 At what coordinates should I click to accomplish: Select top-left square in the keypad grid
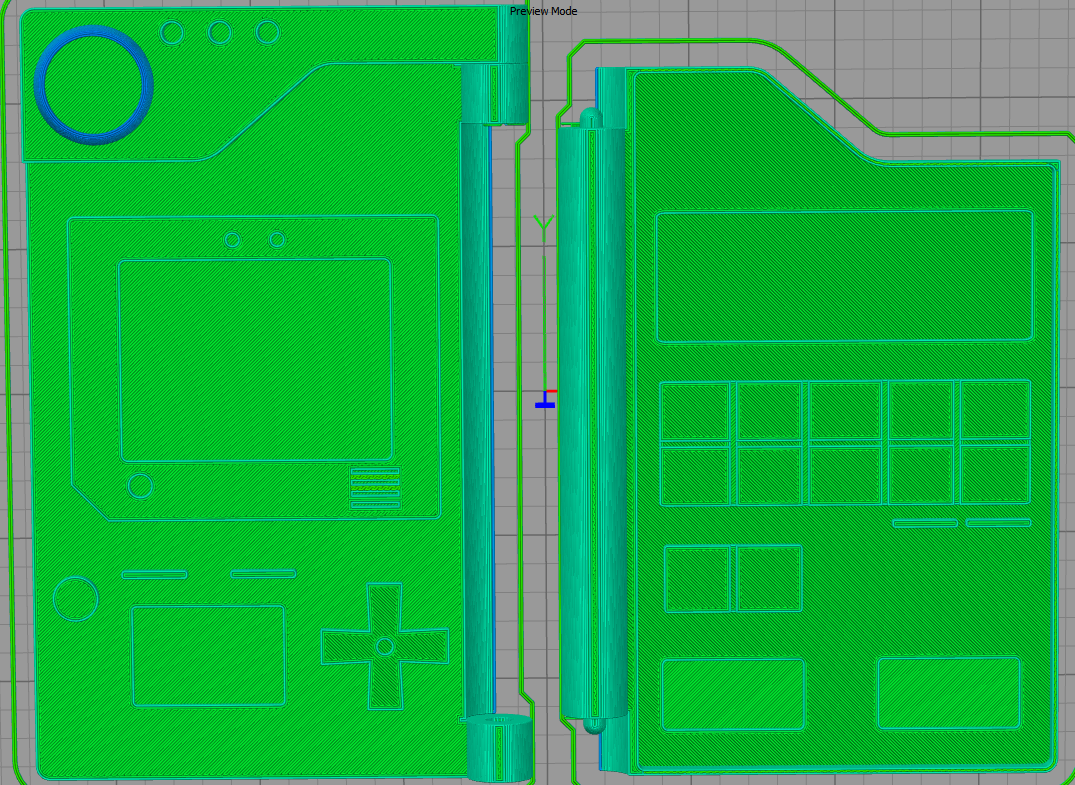695,411
